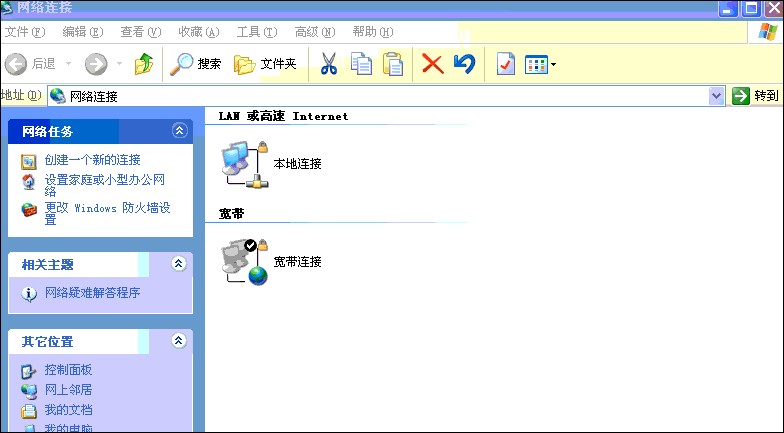Expand the address bar dropdown
This screenshot has width=784, height=433.
click(716, 96)
